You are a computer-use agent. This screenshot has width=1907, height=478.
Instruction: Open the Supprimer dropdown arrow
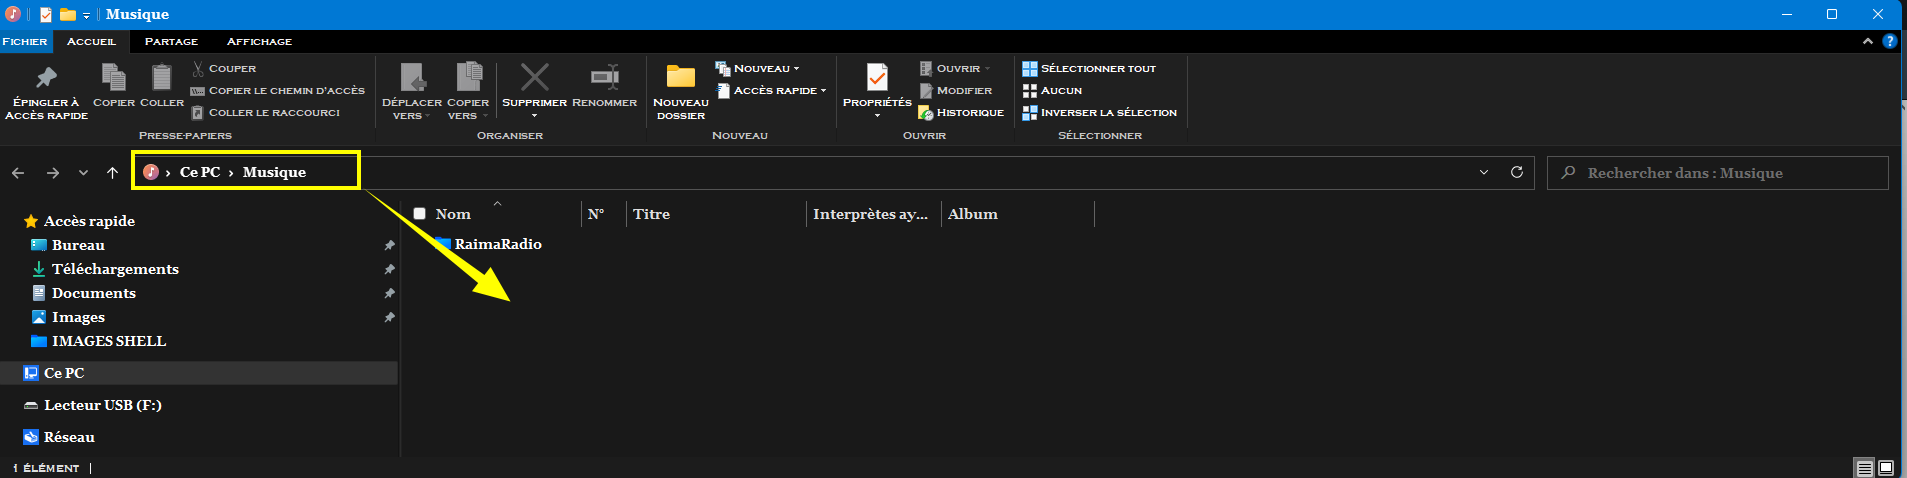(x=535, y=116)
